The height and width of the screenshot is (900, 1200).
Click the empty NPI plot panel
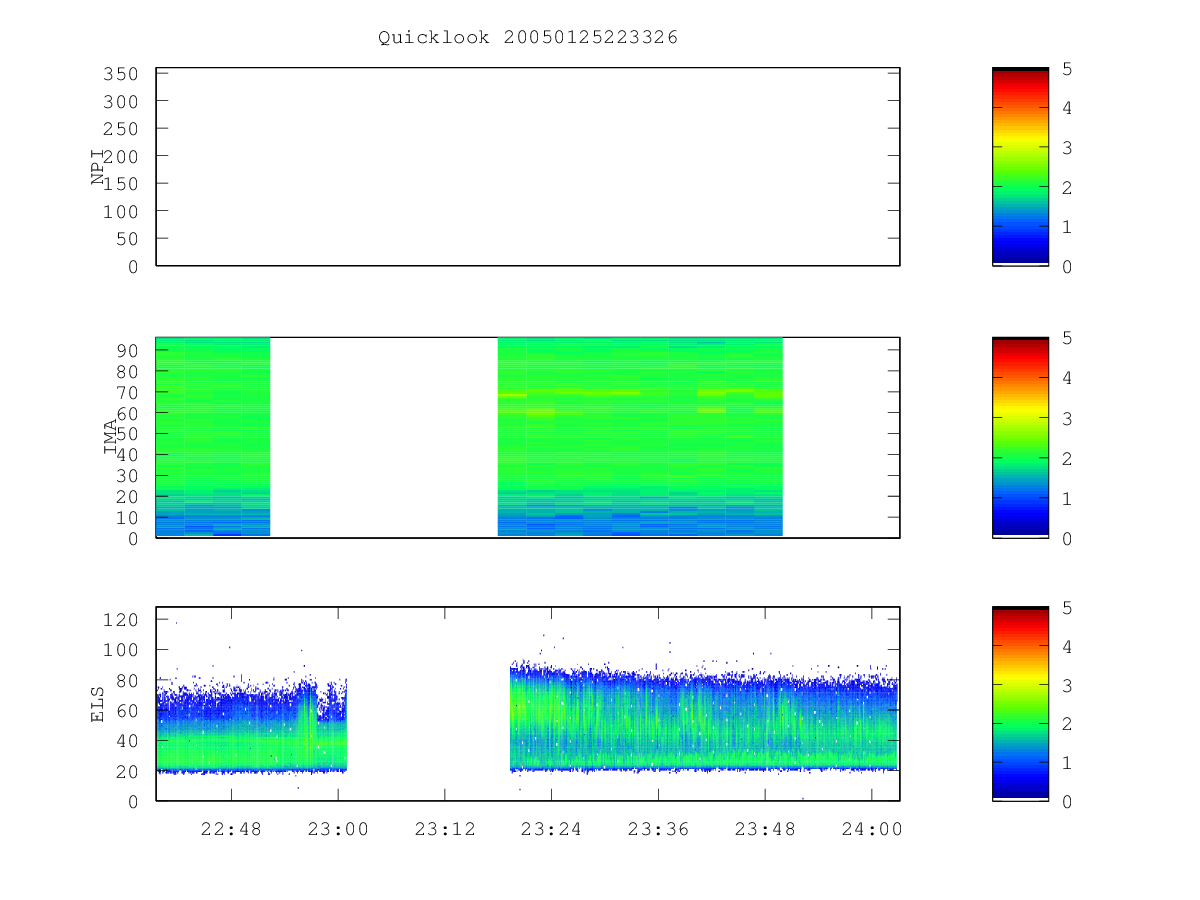click(528, 167)
